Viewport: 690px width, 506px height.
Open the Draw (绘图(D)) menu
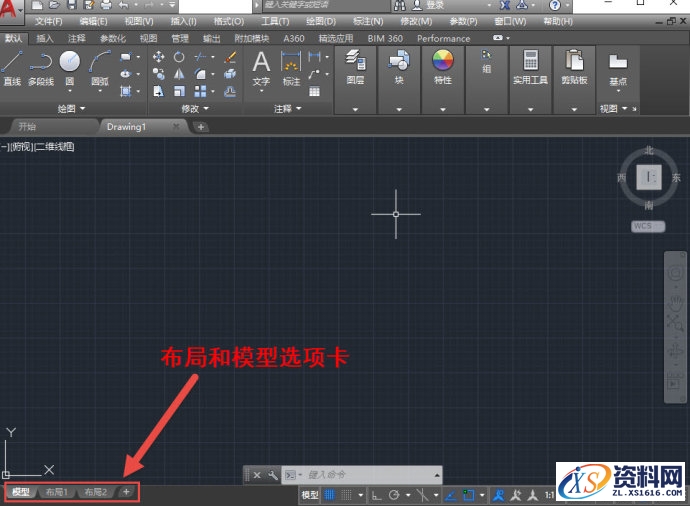click(x=321, y=21)
